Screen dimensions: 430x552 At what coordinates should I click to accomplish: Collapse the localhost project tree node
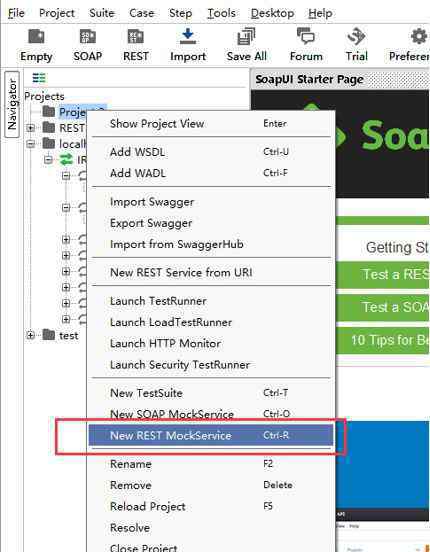[x=31, y=144]
